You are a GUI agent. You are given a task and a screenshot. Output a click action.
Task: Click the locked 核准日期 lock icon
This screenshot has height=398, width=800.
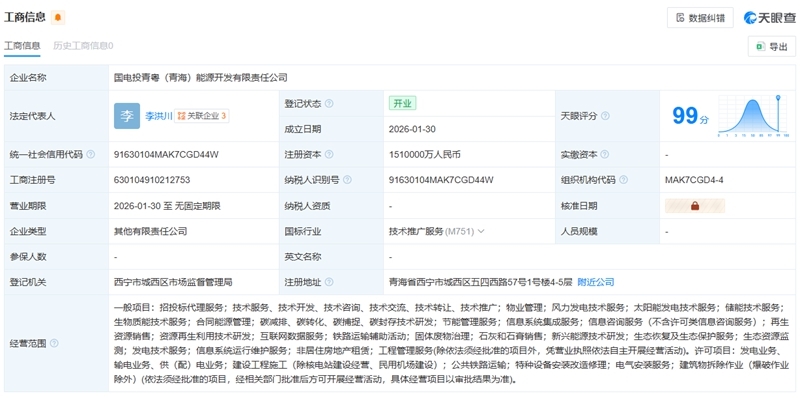(x=695, y=206)
